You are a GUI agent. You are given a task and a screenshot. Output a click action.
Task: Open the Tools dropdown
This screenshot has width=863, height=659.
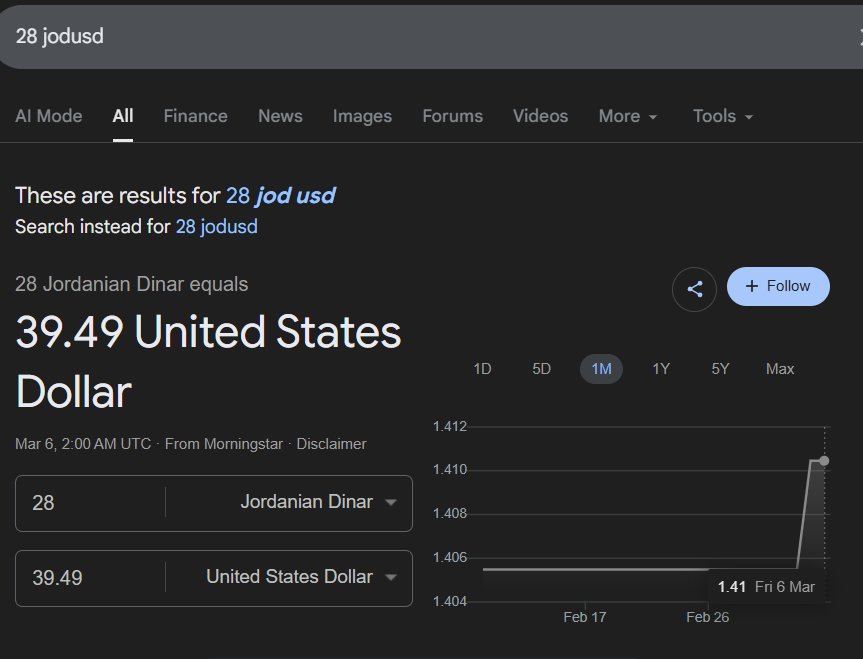[723, 116]
